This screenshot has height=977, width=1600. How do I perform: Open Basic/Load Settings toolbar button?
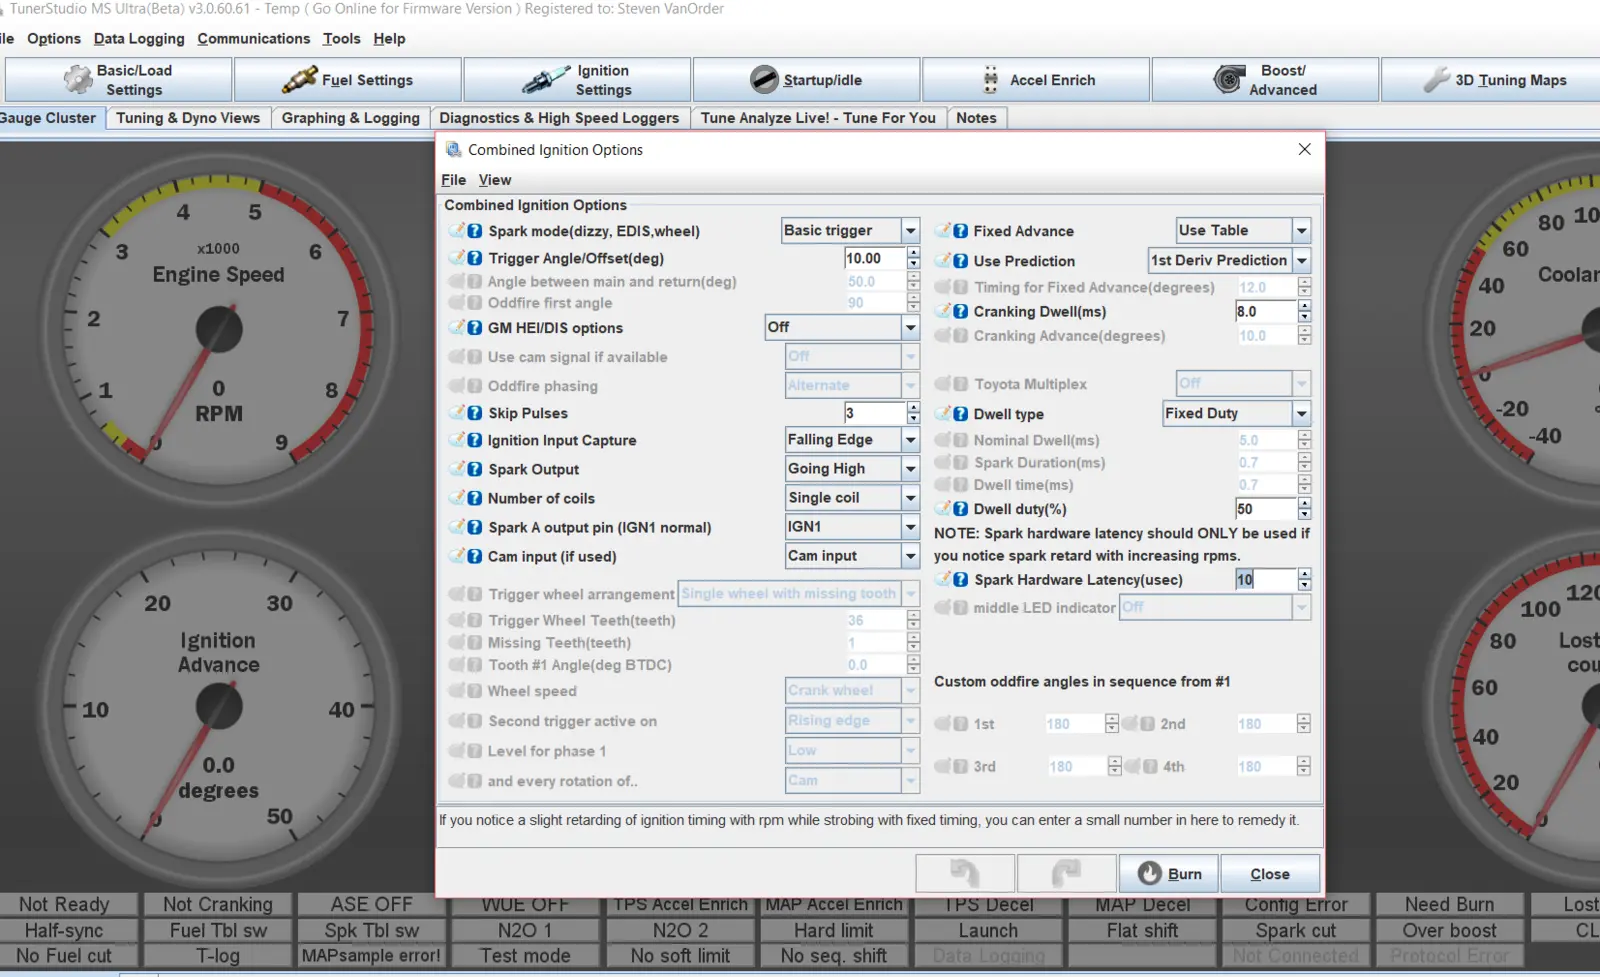118,80
